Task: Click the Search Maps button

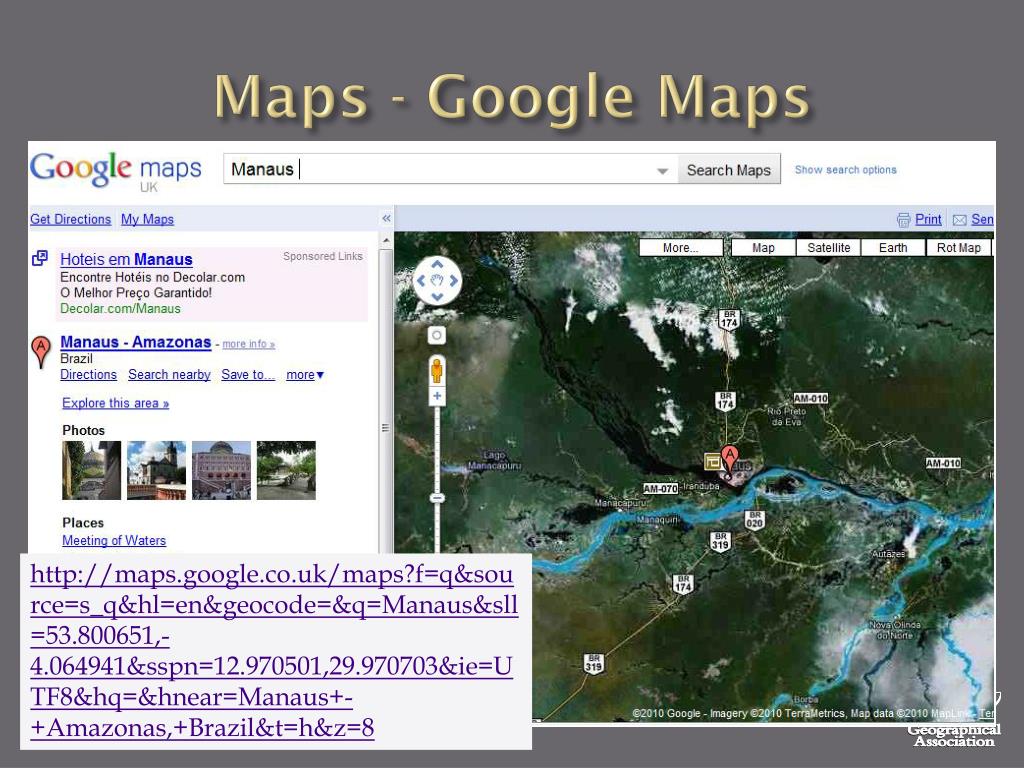Action: pyautogui.click(x=728, y=170)
